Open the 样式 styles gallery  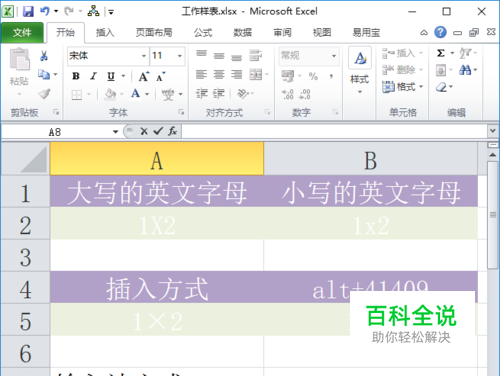pyautogui.click(x=360, y=70)
